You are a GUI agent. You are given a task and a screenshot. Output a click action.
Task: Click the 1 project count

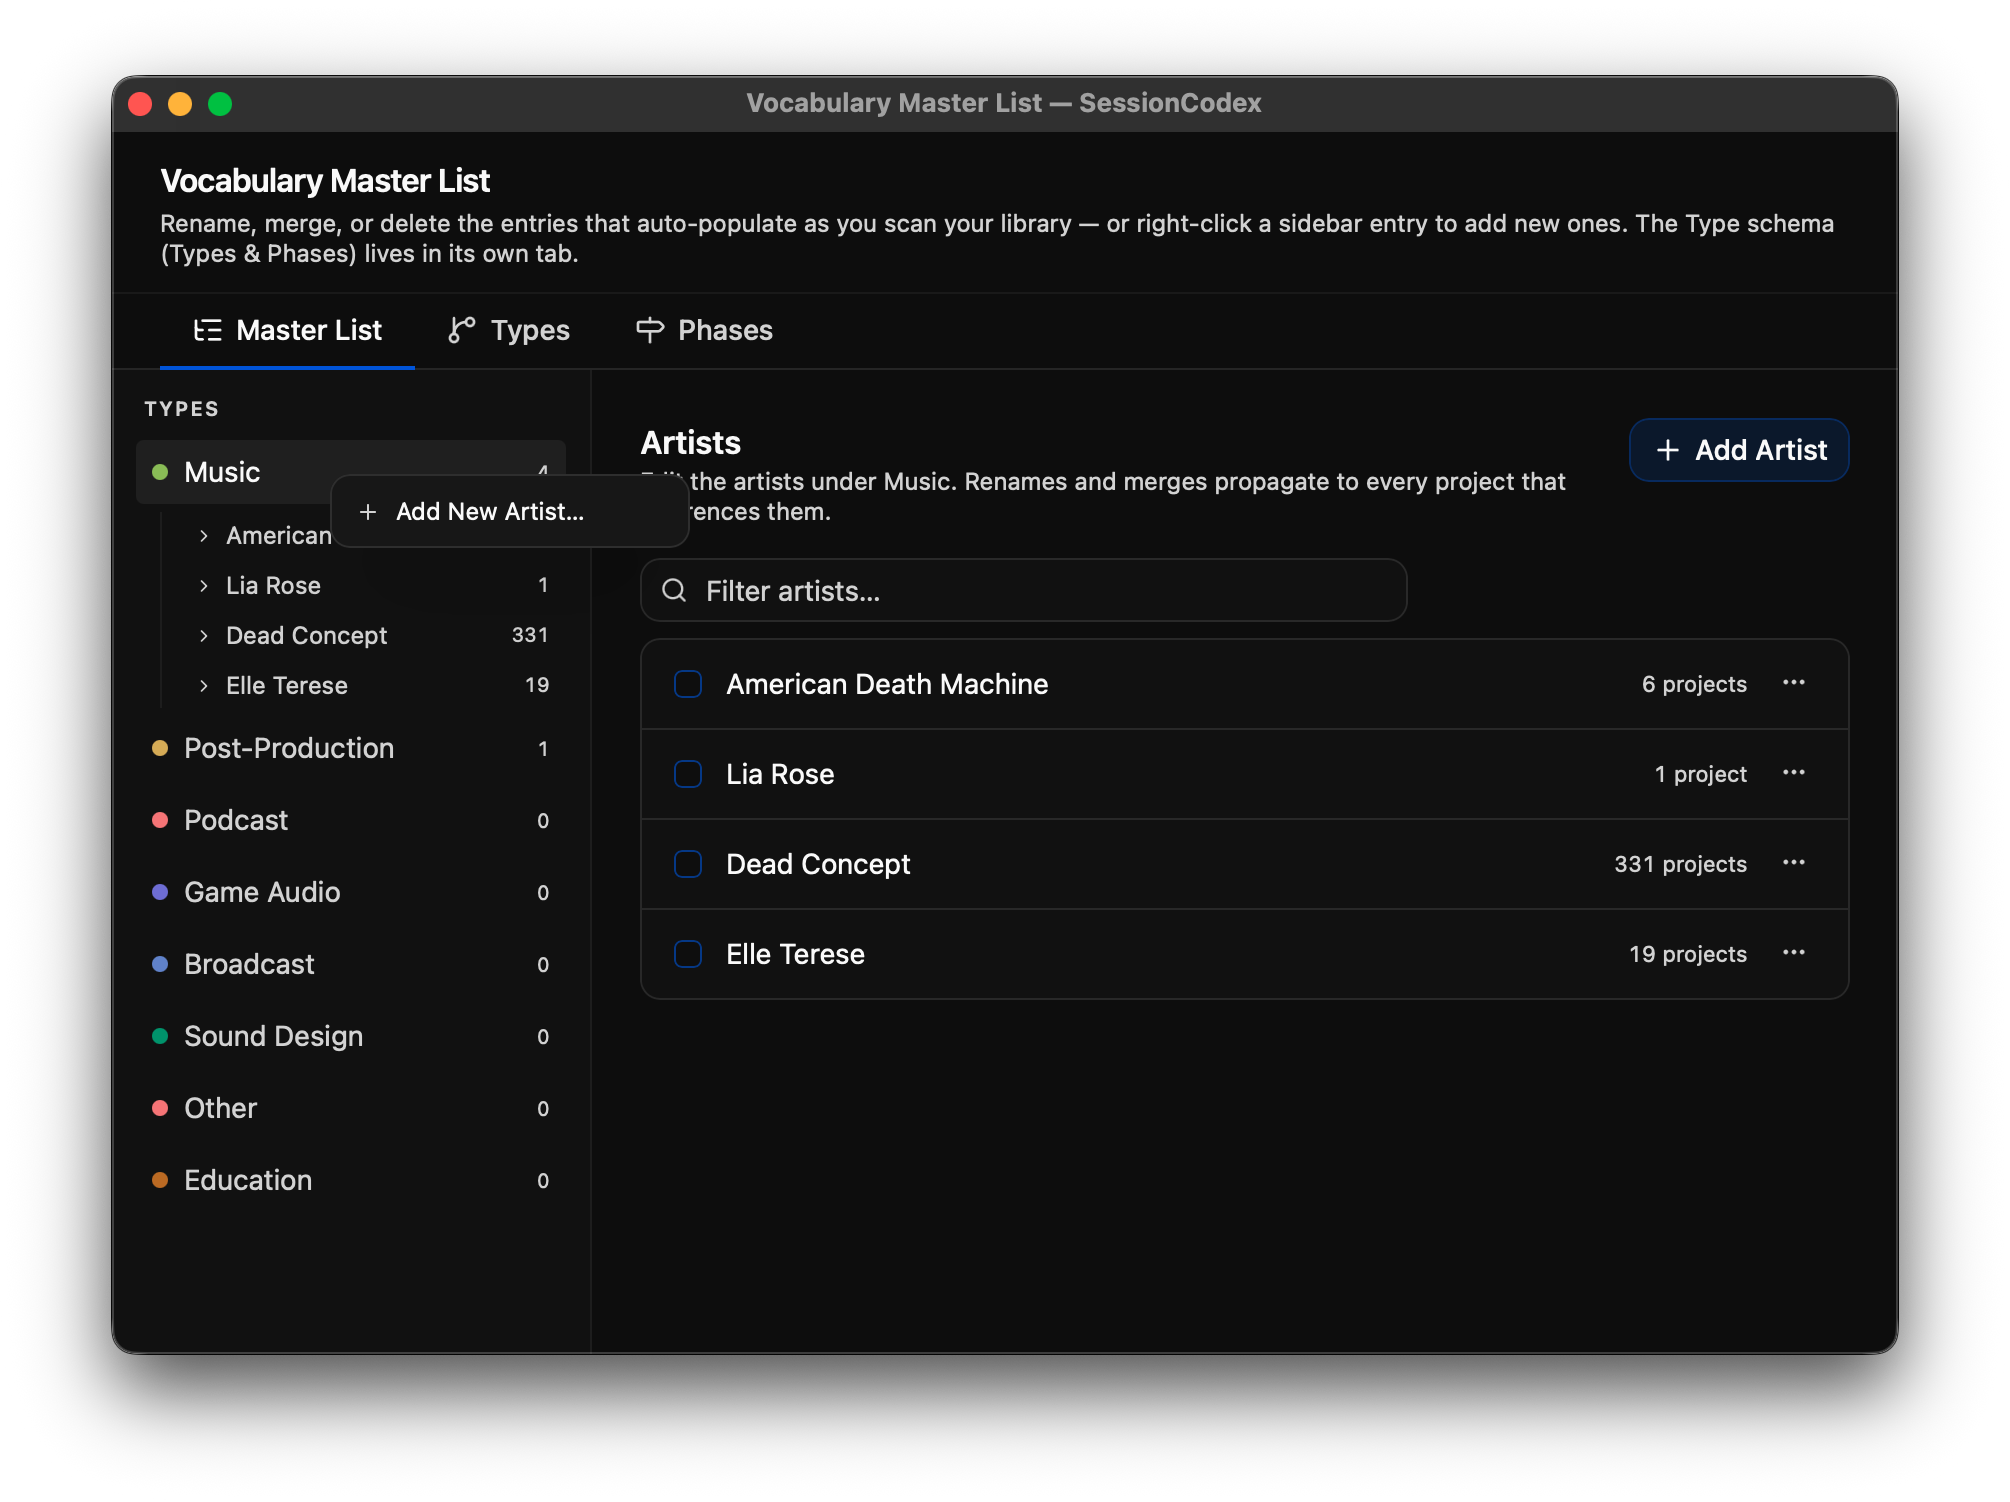click(1700, 774)
